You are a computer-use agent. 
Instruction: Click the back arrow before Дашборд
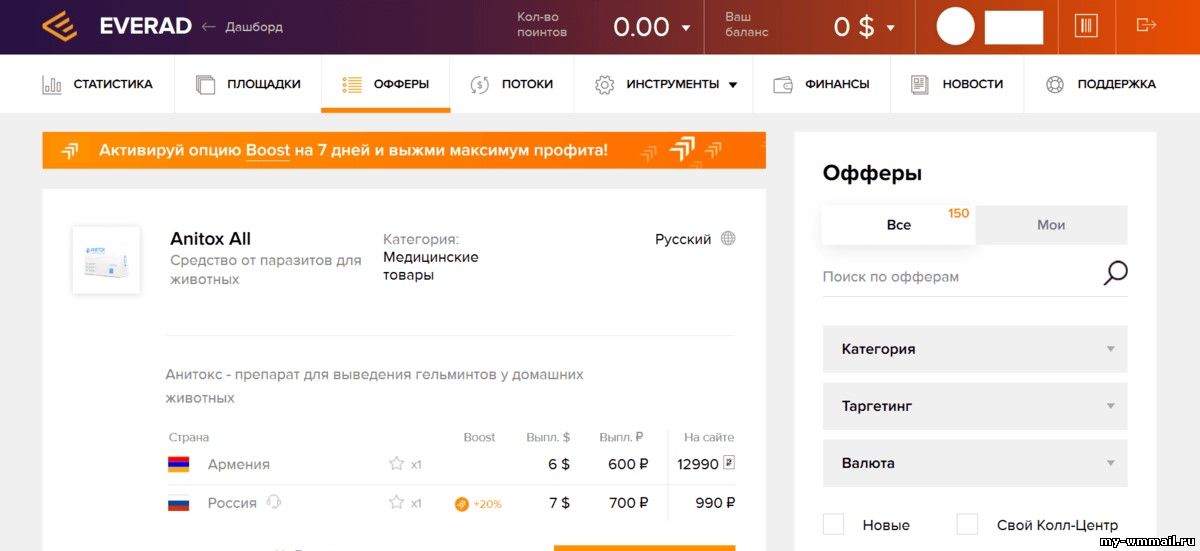click(209, 27)
